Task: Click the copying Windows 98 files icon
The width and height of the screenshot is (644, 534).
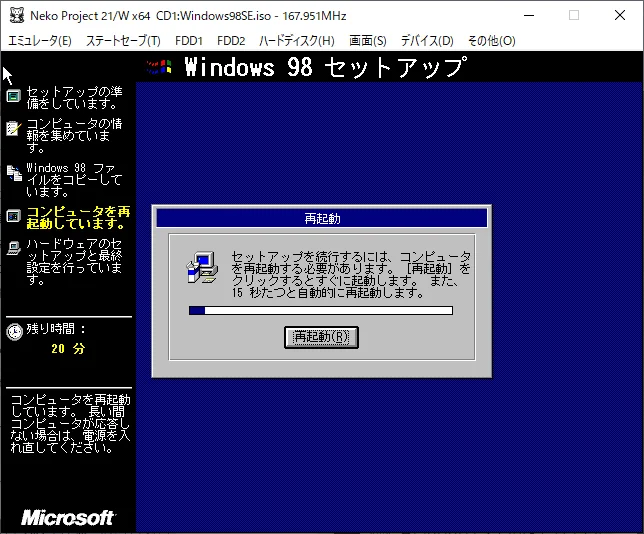Action: 14,173
